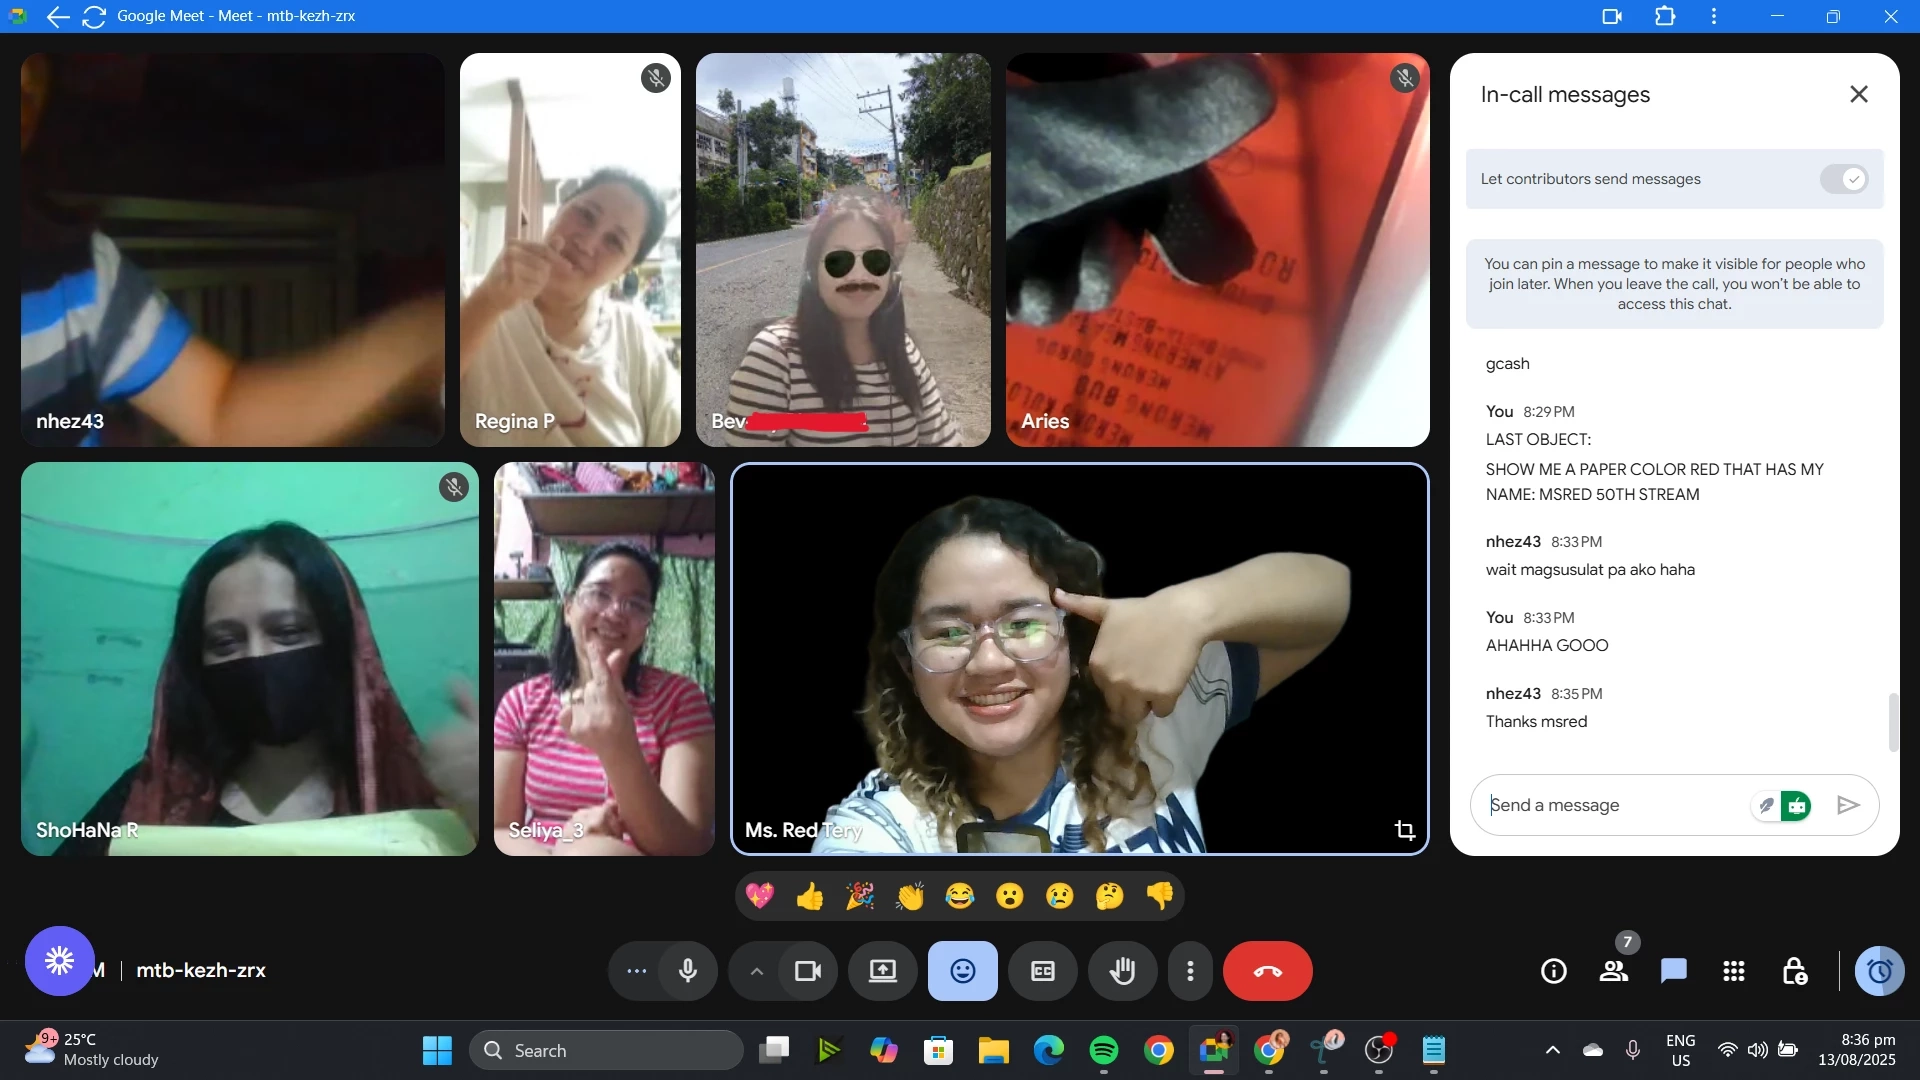Click the red leave call button

coord(1268,971)
